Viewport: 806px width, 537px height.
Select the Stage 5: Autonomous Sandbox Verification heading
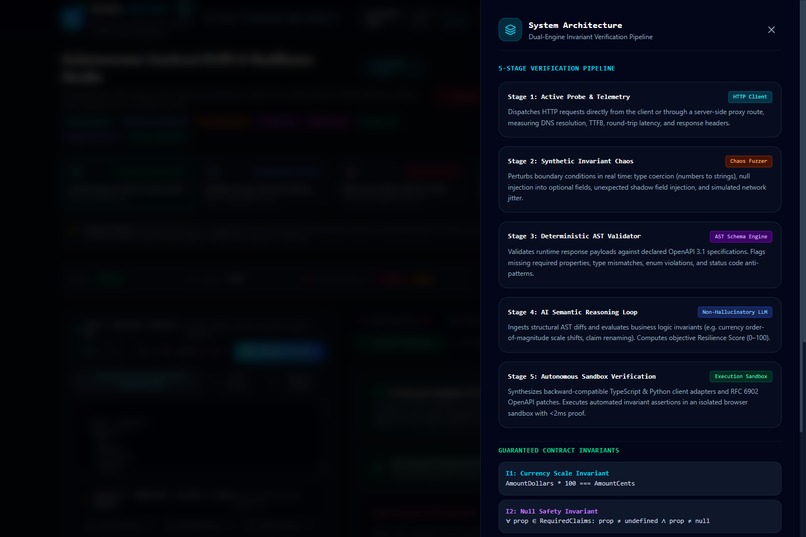point(582,376)
